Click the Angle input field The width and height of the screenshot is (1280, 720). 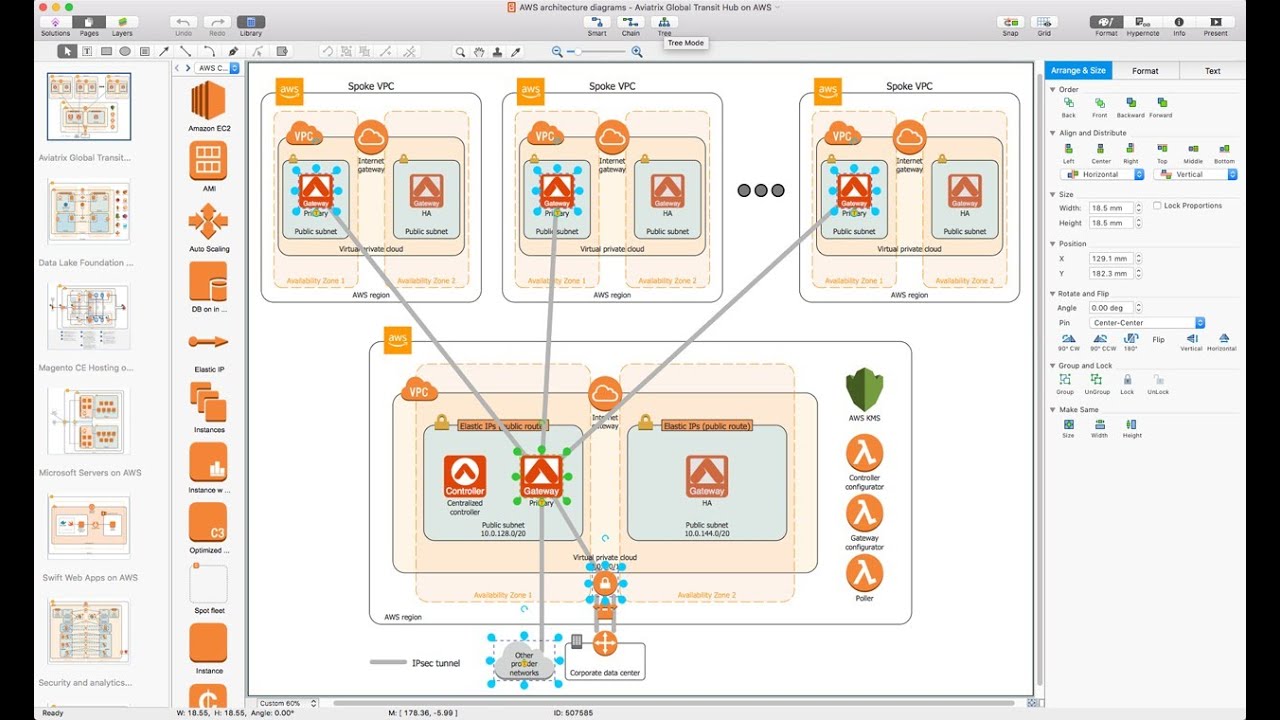(1109, 308)
